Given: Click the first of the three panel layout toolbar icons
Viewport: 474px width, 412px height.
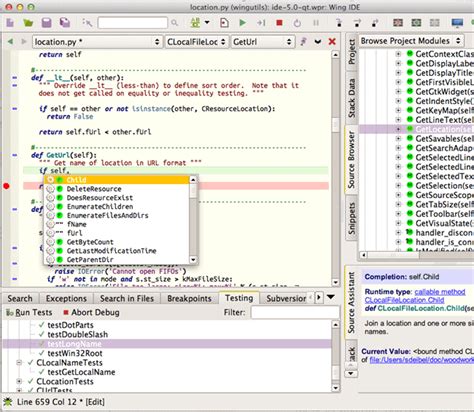Looking at the screenshot, I should (398, 23).
